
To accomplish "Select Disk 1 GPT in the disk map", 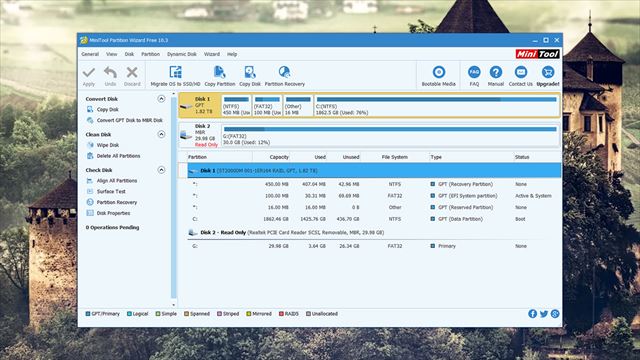I will click(200, 105).
